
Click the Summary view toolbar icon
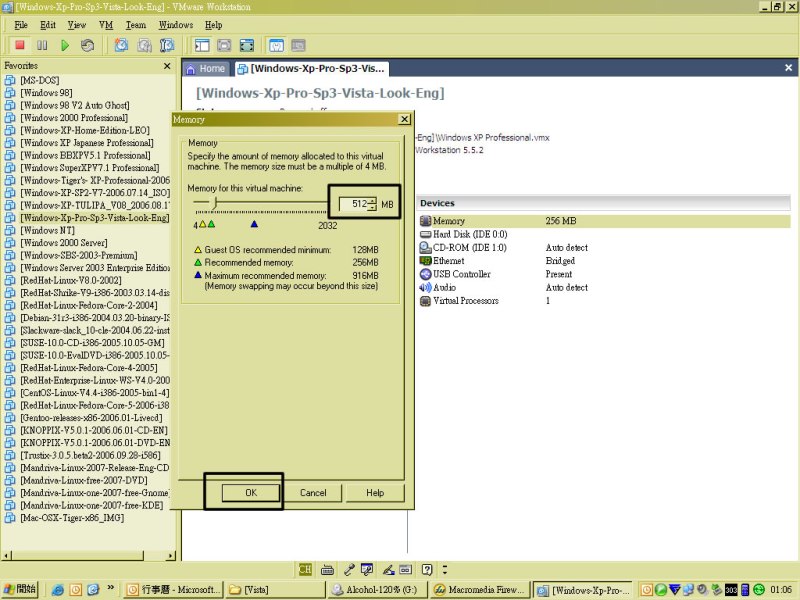click(x=276, y=45)
